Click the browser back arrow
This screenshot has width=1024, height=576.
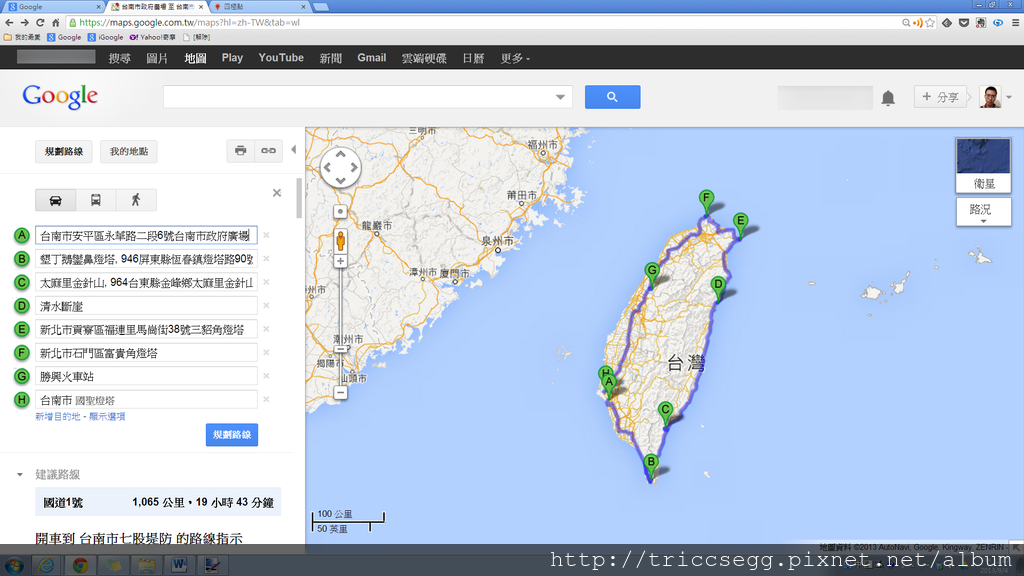coord(9,22)
